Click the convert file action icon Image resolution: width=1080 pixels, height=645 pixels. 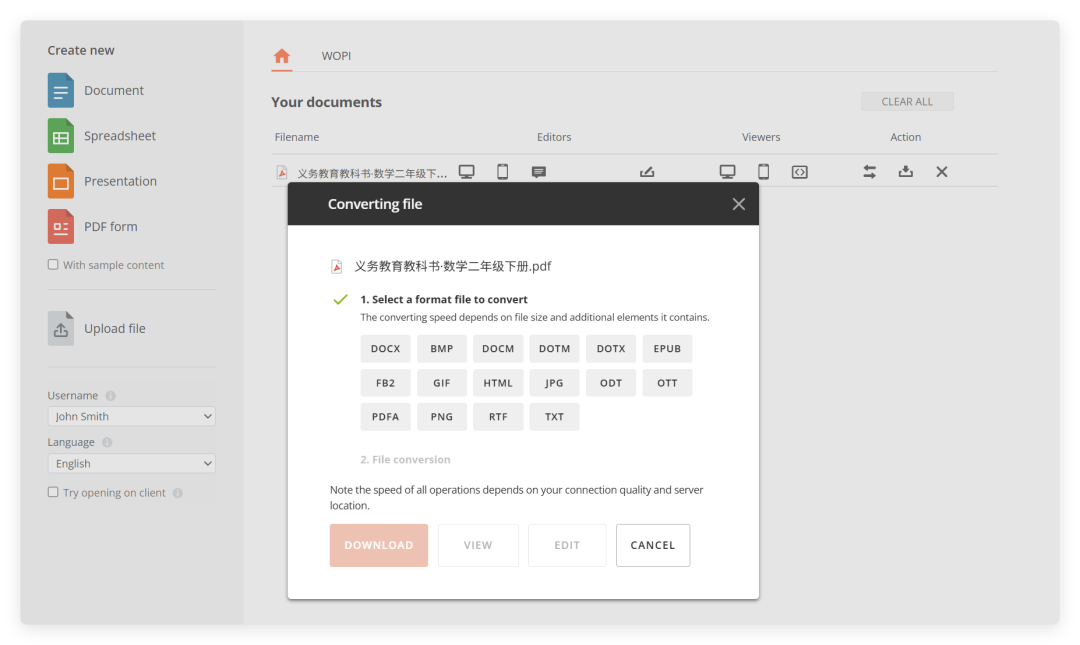pyautogui.click(x=870, y=172)
